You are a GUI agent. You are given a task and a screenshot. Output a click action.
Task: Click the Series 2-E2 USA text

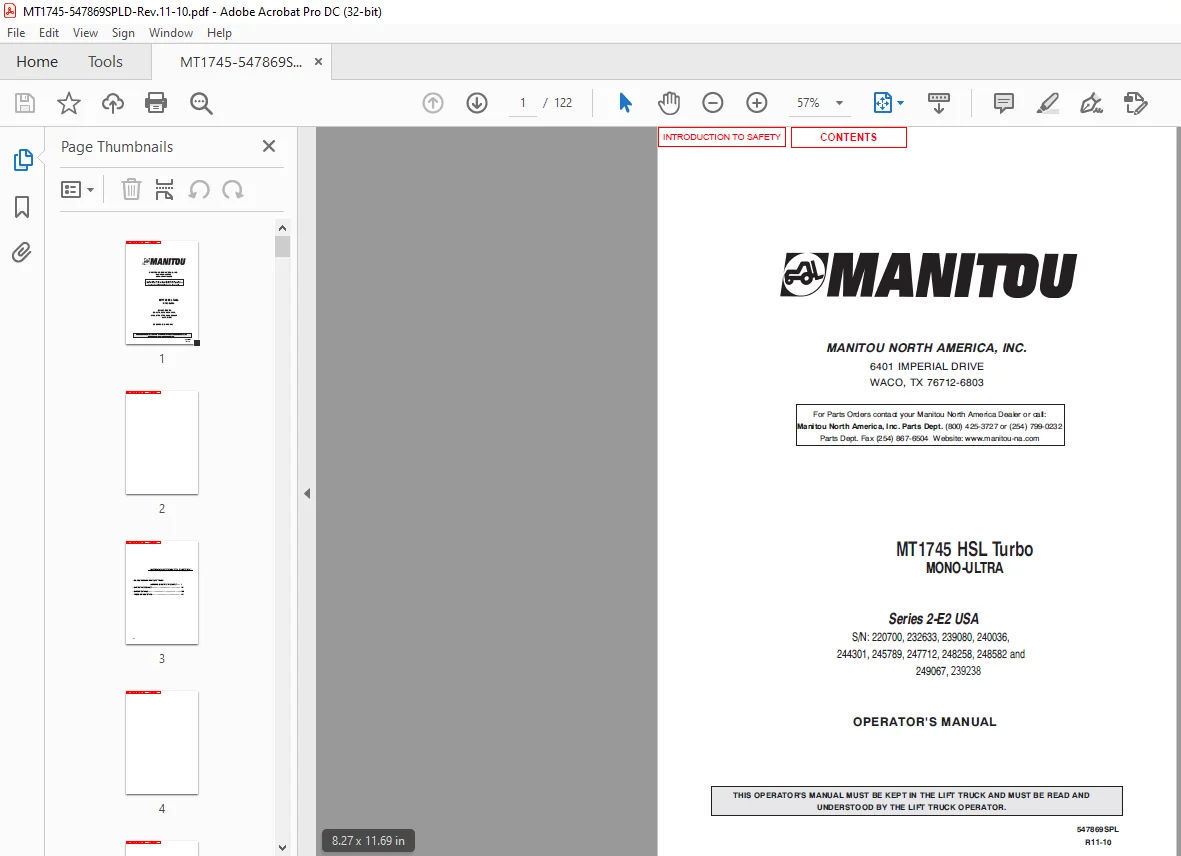click(933, 619)
